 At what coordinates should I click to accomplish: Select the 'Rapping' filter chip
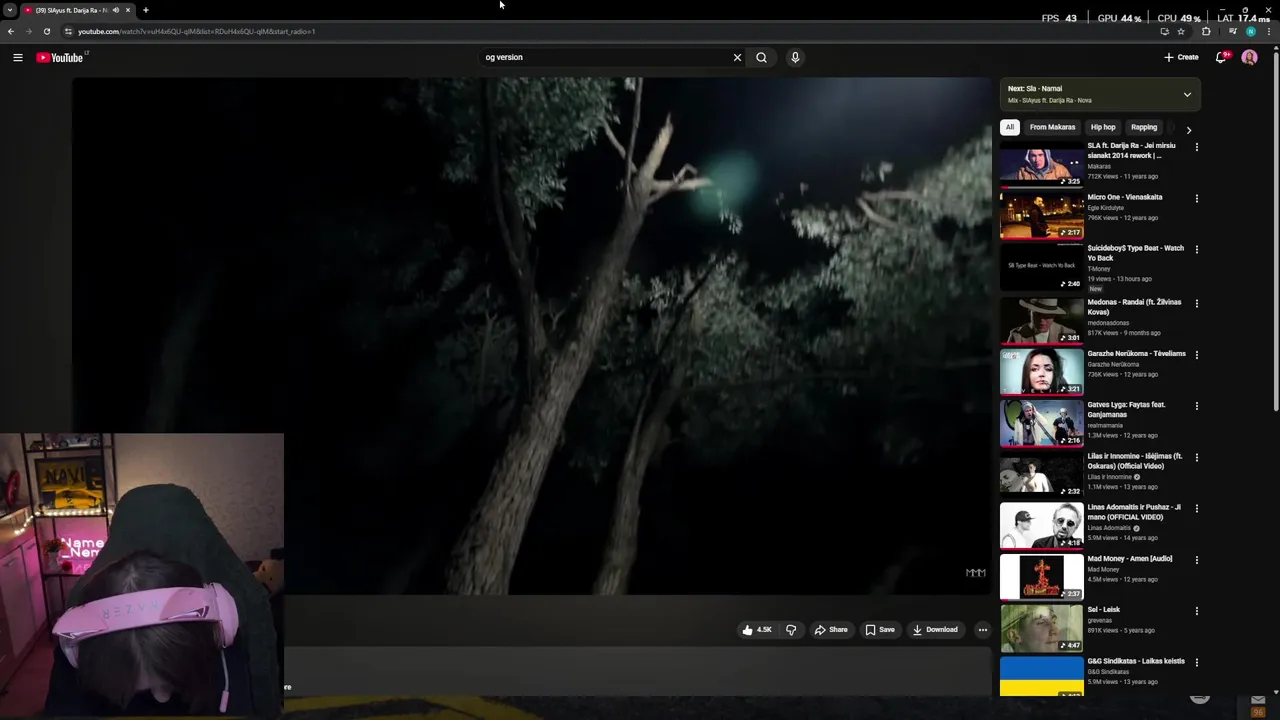click(1144, 127)
